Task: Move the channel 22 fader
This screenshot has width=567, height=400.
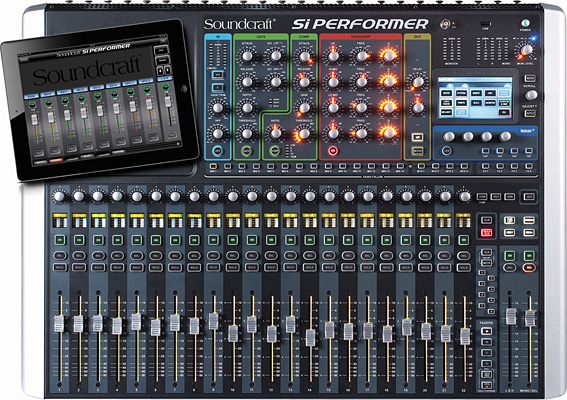Action: (465, 336)
